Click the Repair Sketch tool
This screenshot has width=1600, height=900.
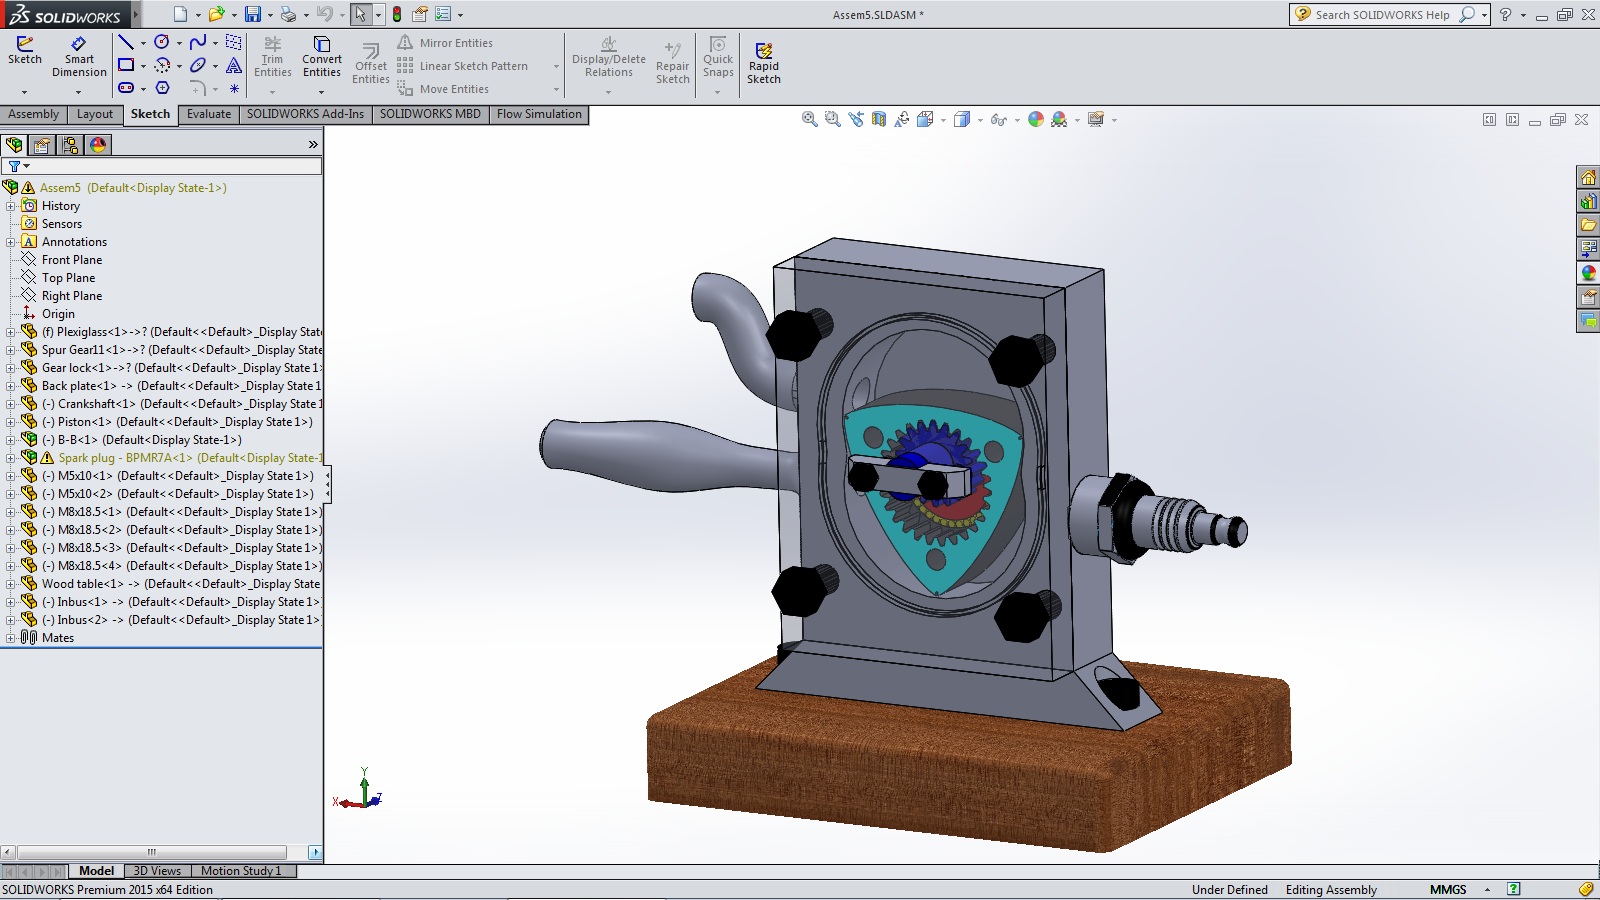673,64
